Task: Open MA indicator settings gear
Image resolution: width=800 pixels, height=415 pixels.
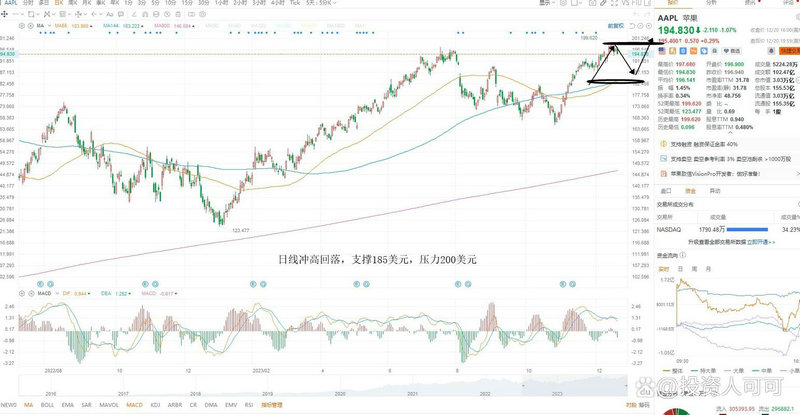Action: (22, 26)
